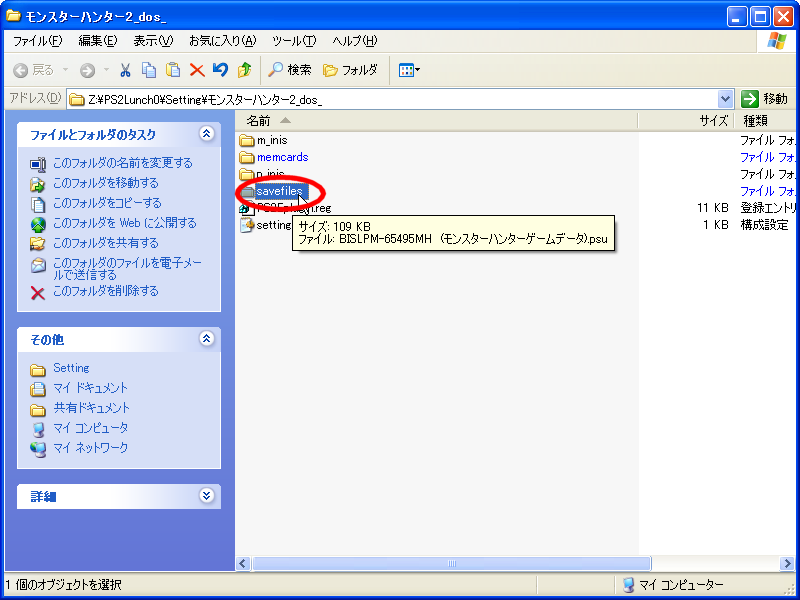
Task: Open the Setting folder link in その他
Action: pyautogui.click(x=71, y=368)
